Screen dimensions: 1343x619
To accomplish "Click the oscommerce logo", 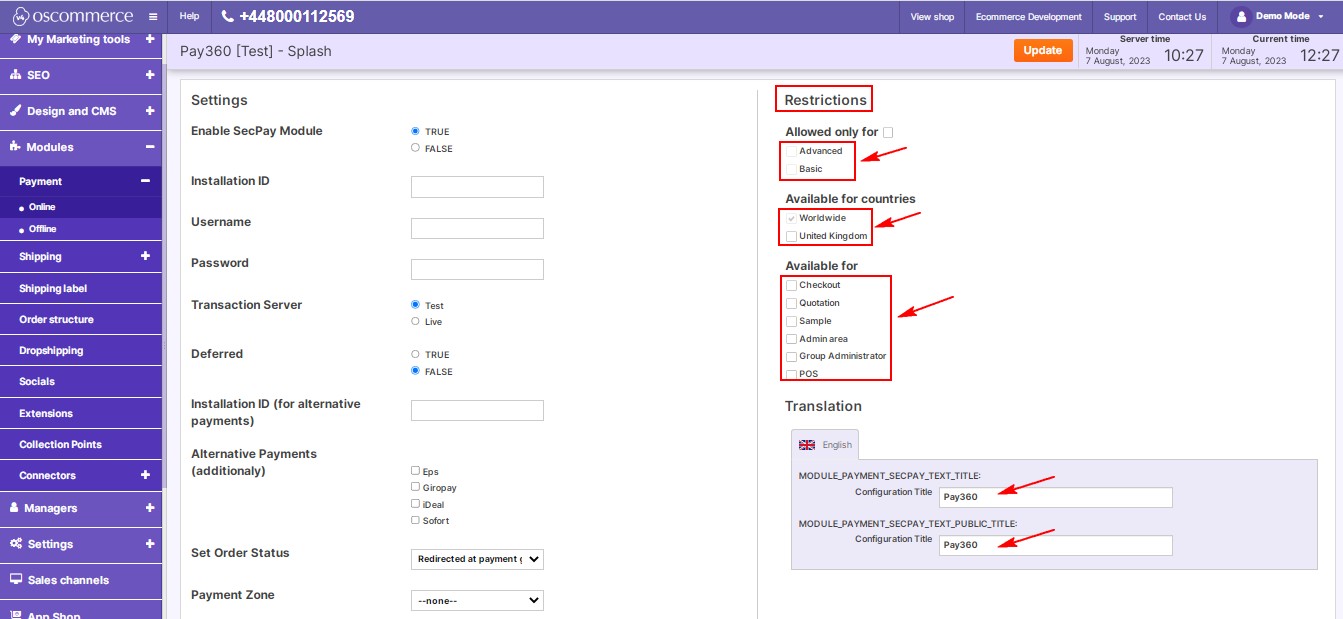I will click(71, 16).
